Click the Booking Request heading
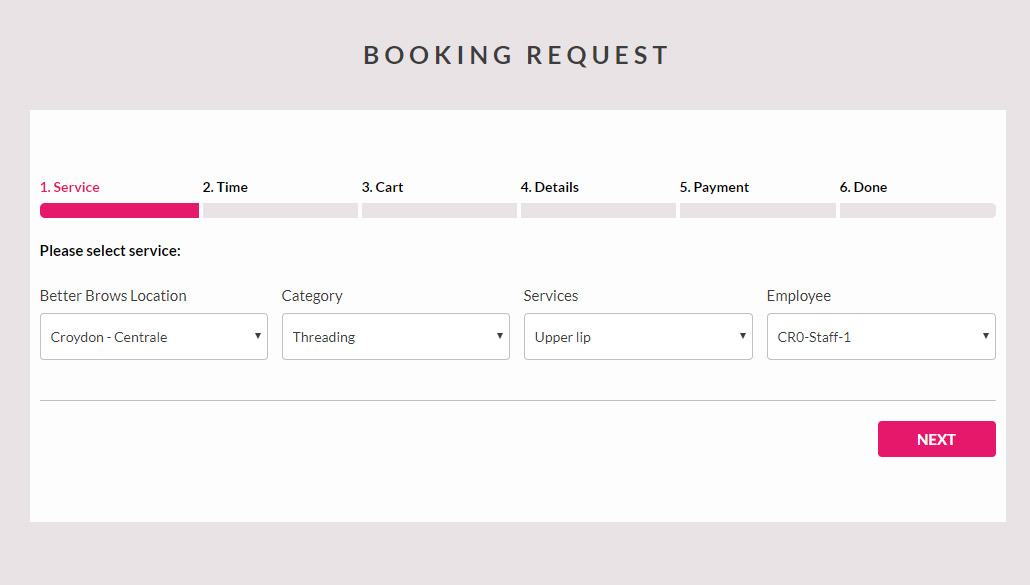The image size is (1030, 585). (x=516, y=55)
